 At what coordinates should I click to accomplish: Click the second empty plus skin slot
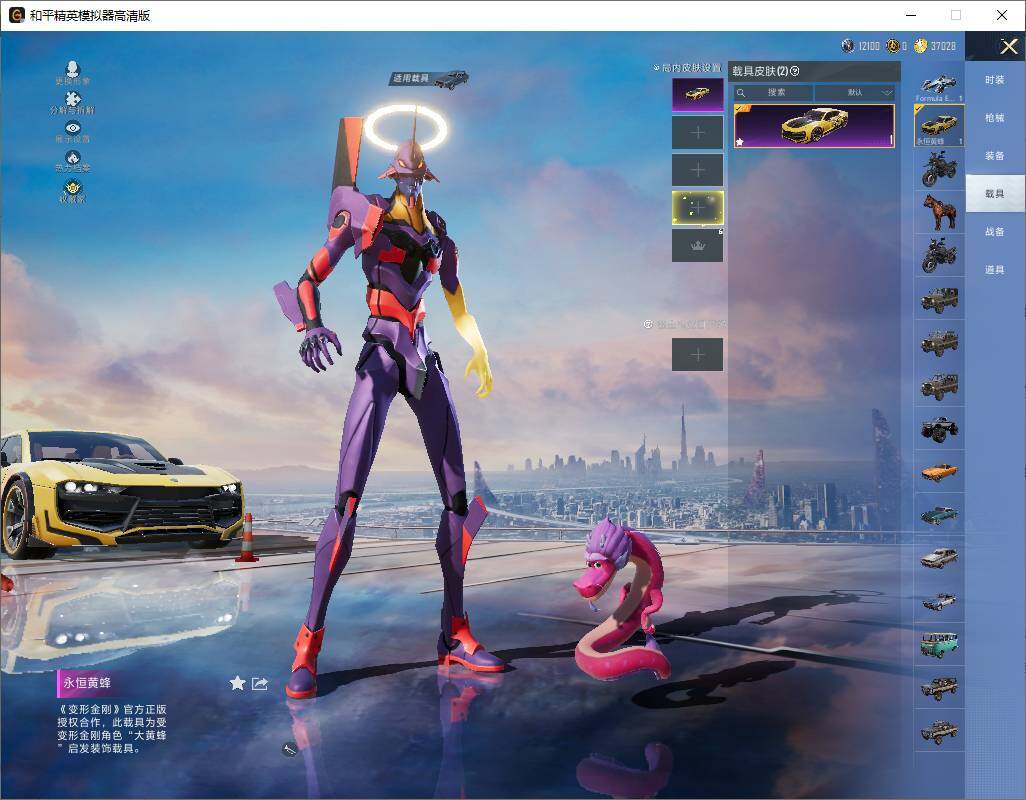click(698, 133)
